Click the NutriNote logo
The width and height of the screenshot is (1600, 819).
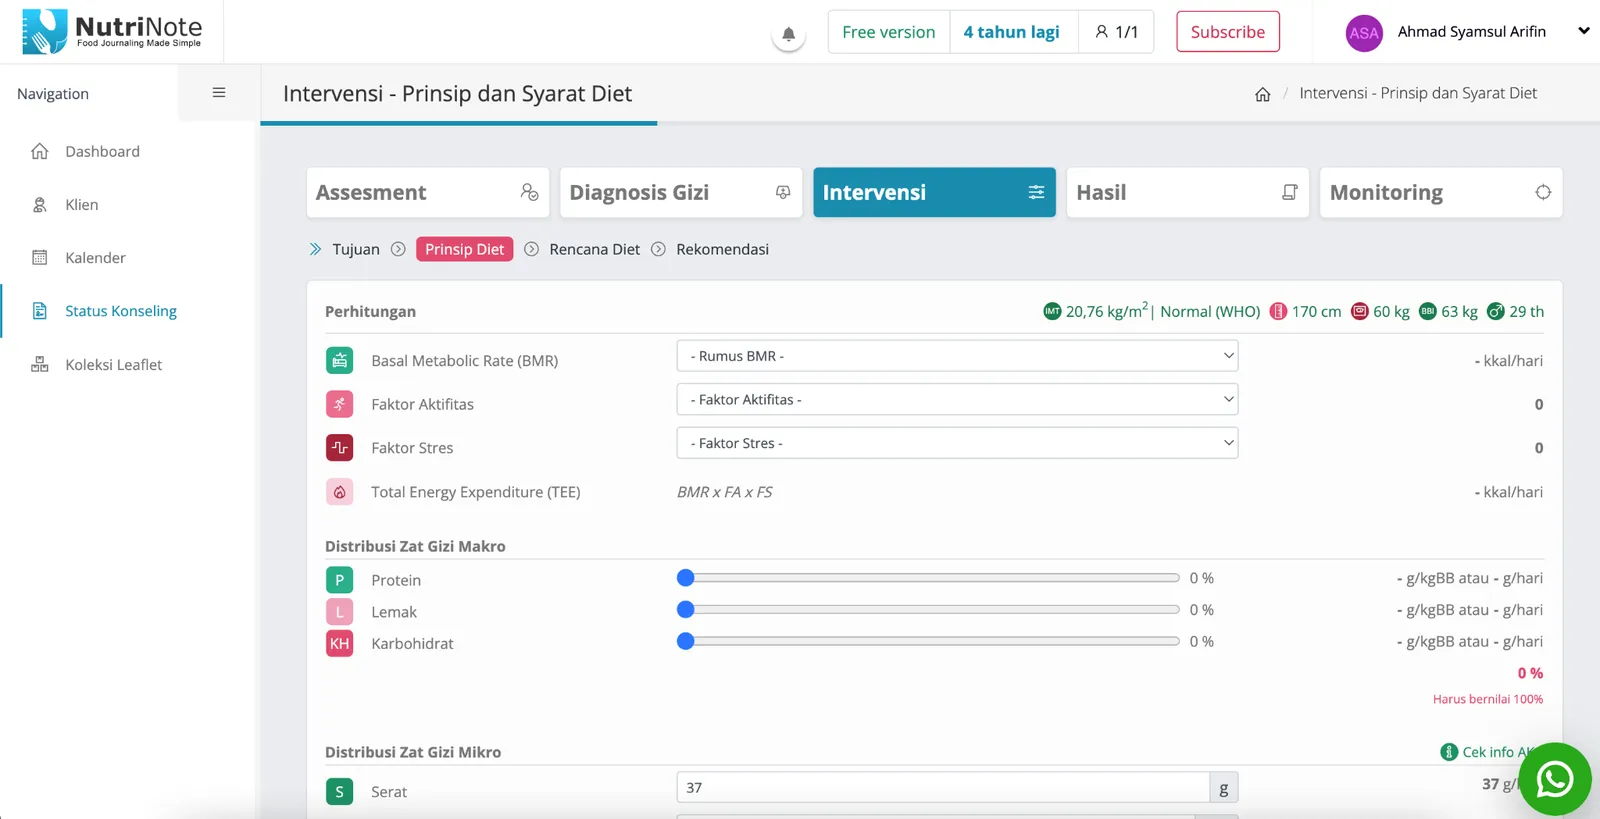pos(112,31)
